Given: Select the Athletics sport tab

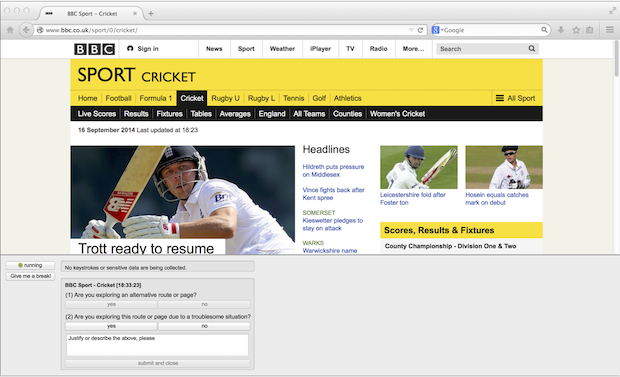Looking at the screenshot, I should click(x=348, y=98).
